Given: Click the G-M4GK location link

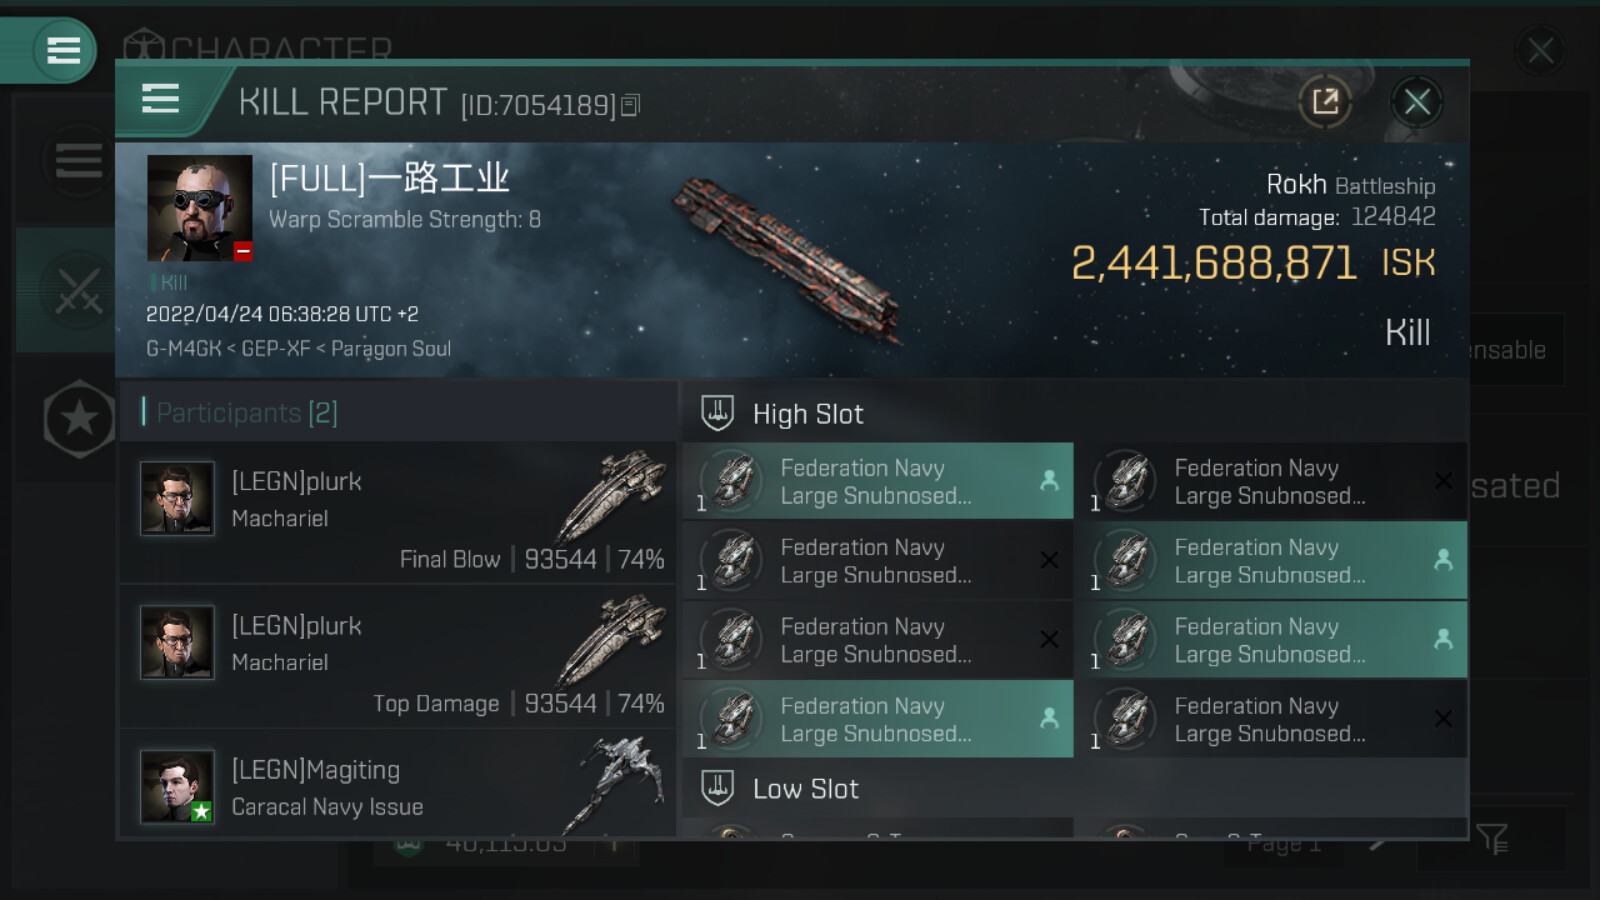Looking at the screenshot, I should (x=183, y=349).
